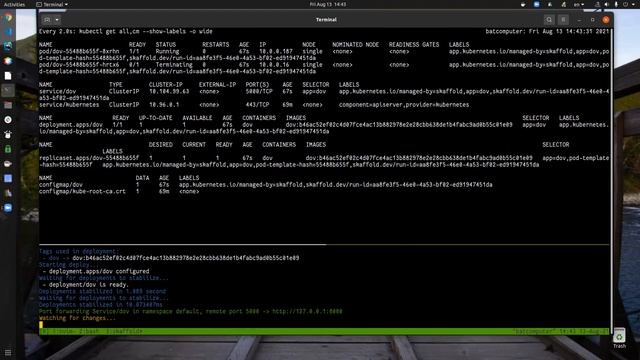Click the Terminating status text
Viewport: 640px width, 360px height.
tap(174, 64)
